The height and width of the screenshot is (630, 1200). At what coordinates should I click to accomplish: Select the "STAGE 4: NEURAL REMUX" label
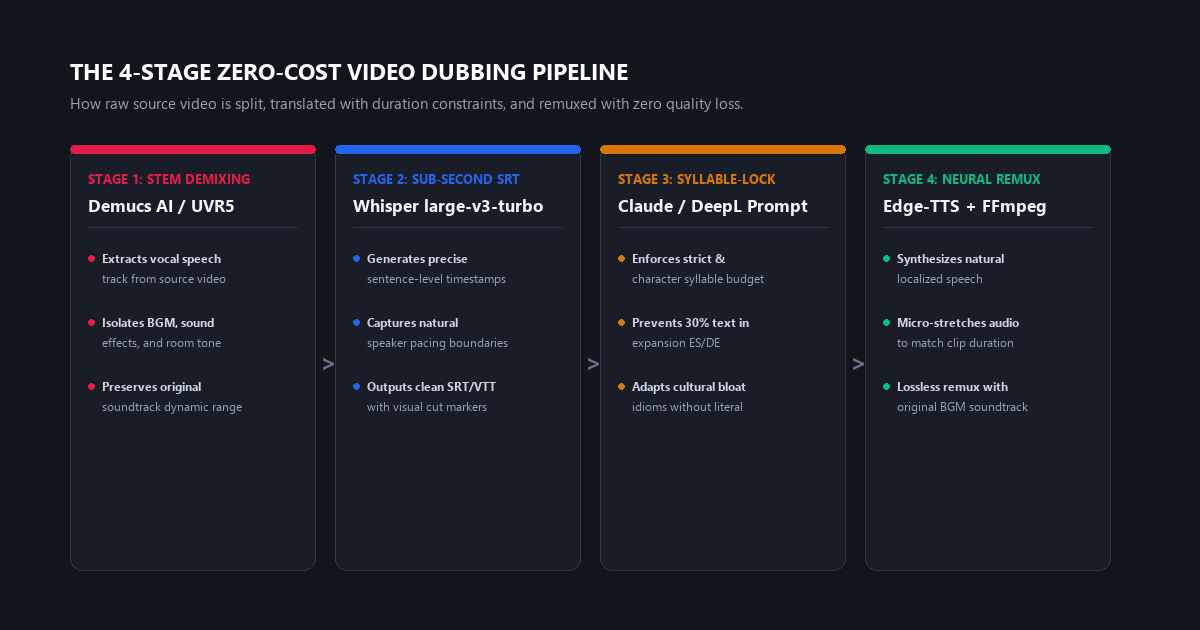(962, 180)
